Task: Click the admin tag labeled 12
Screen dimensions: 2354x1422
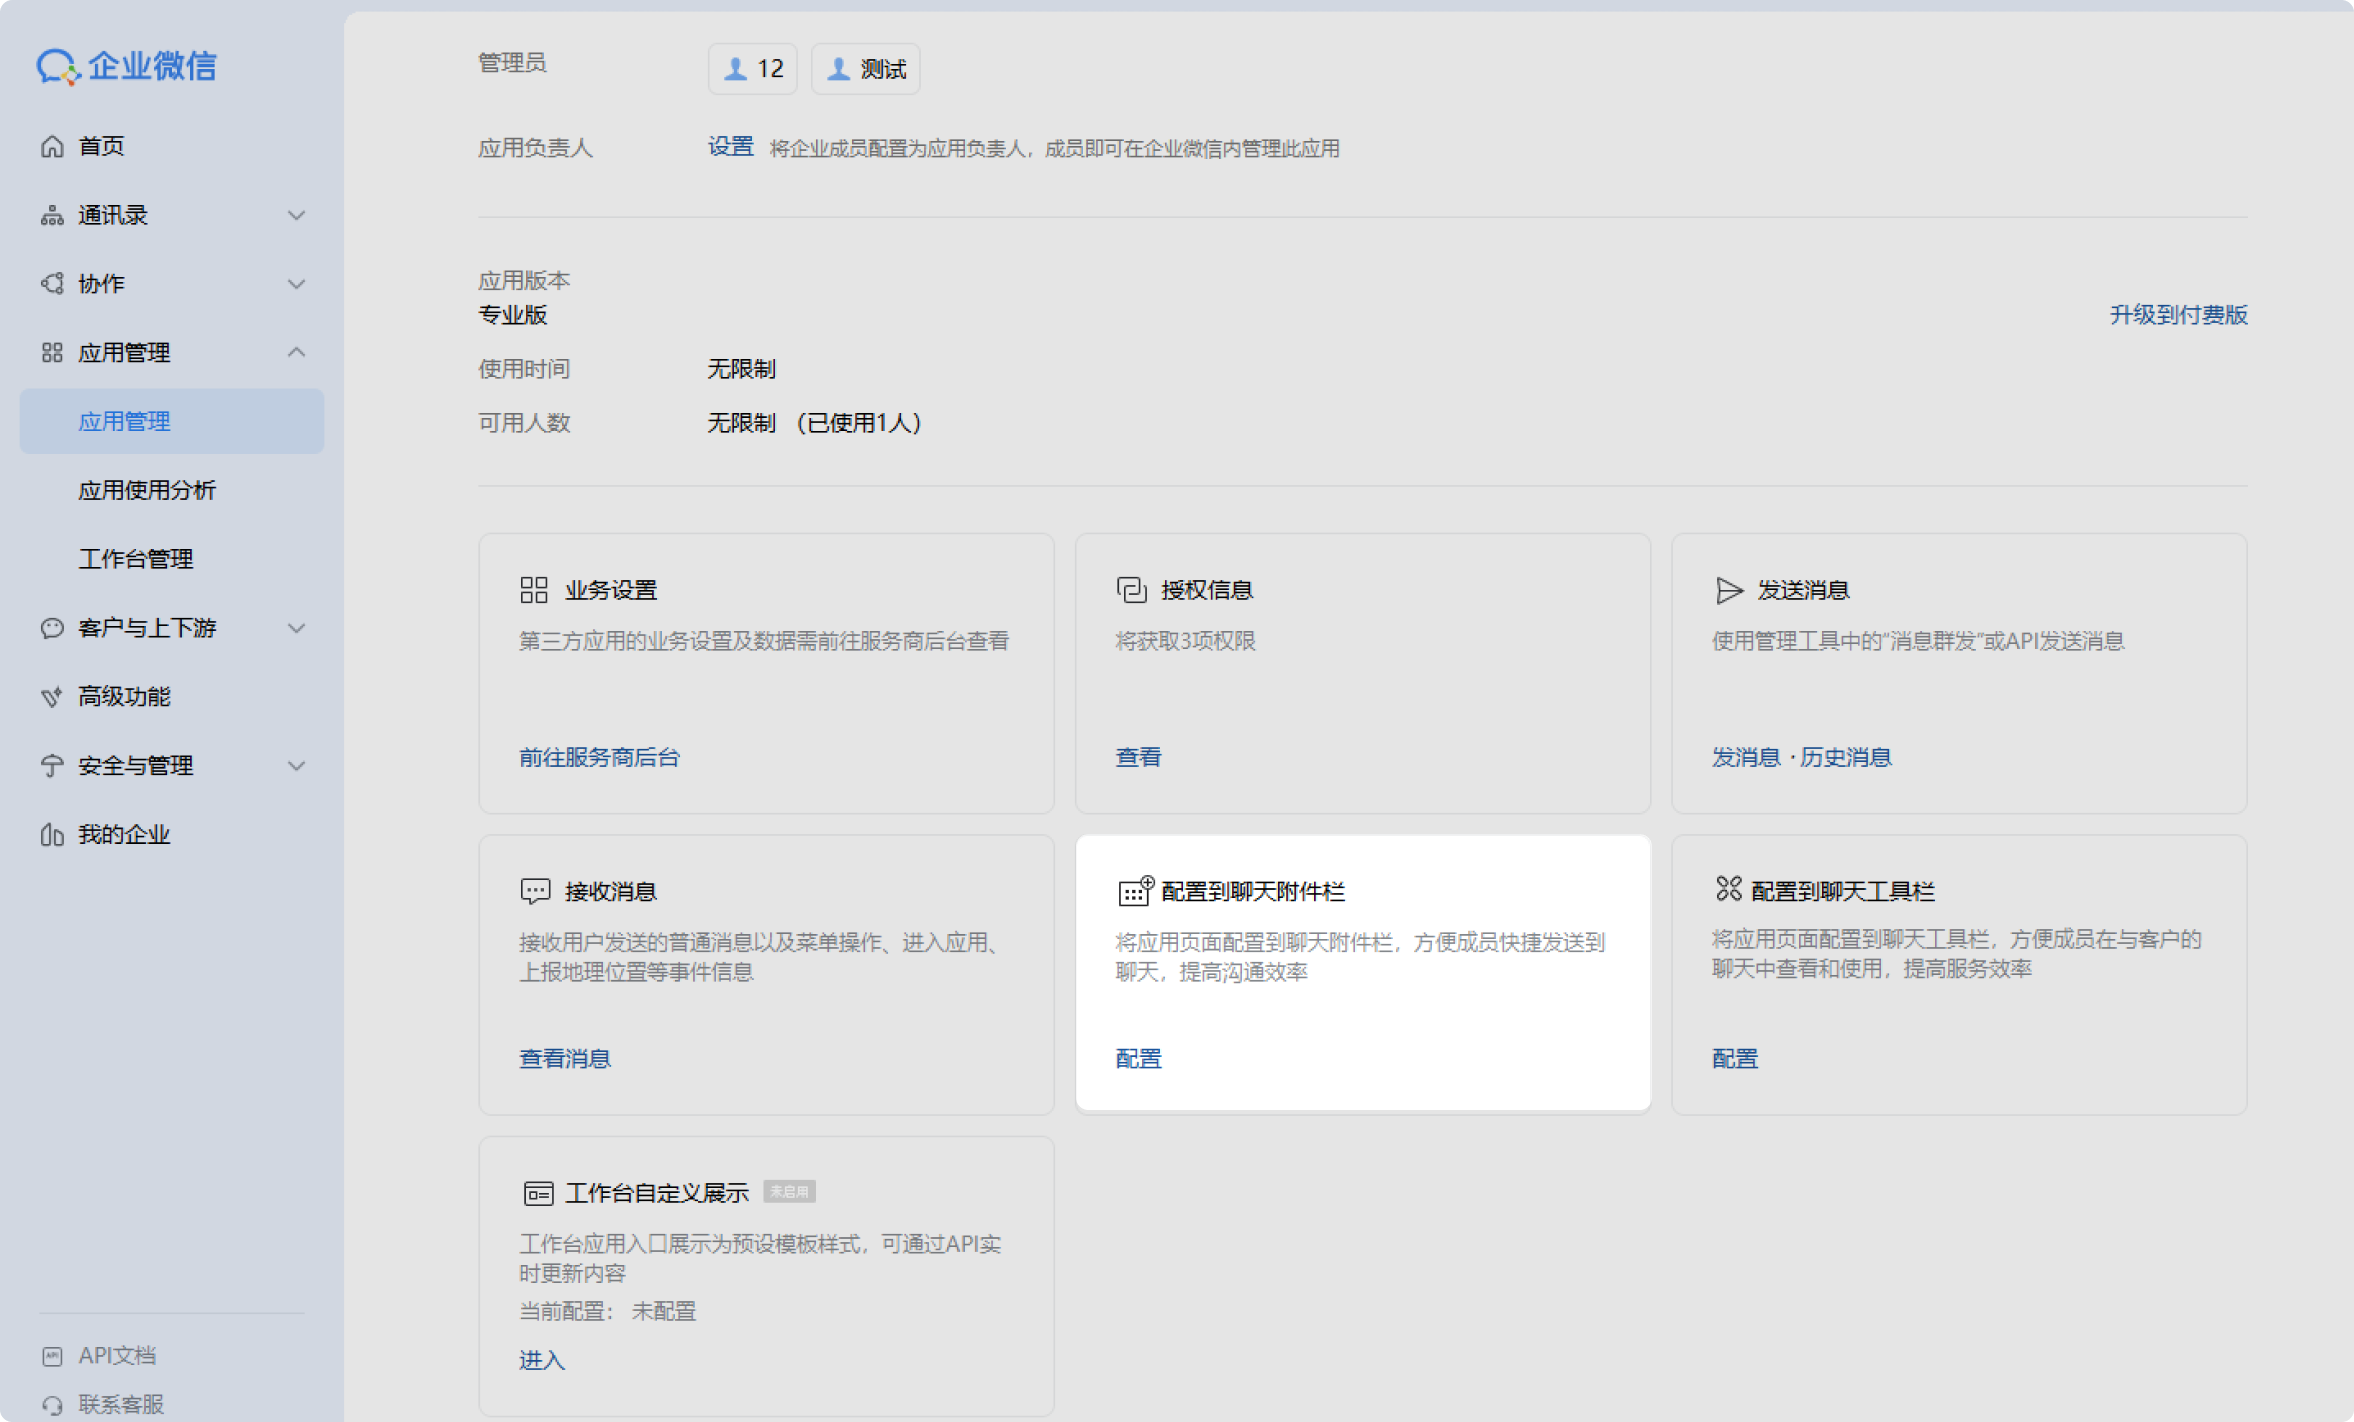Action: (x=752, y=69)
